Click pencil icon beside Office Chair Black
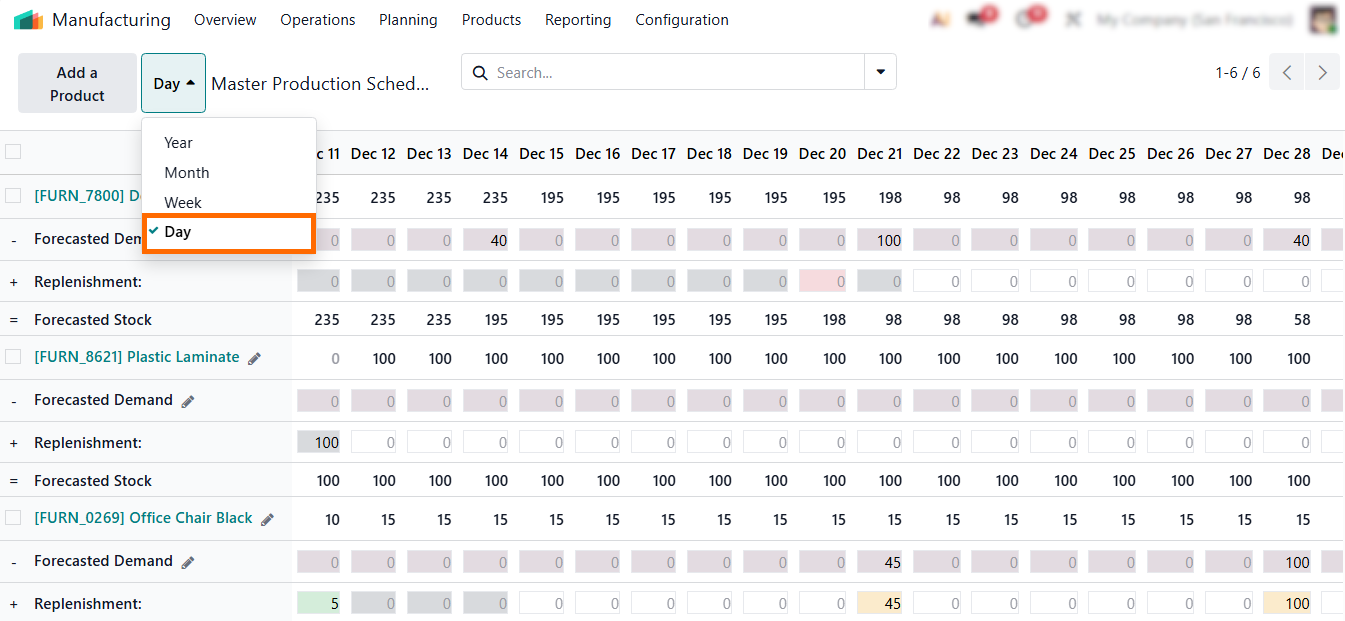 coord(267,519)
